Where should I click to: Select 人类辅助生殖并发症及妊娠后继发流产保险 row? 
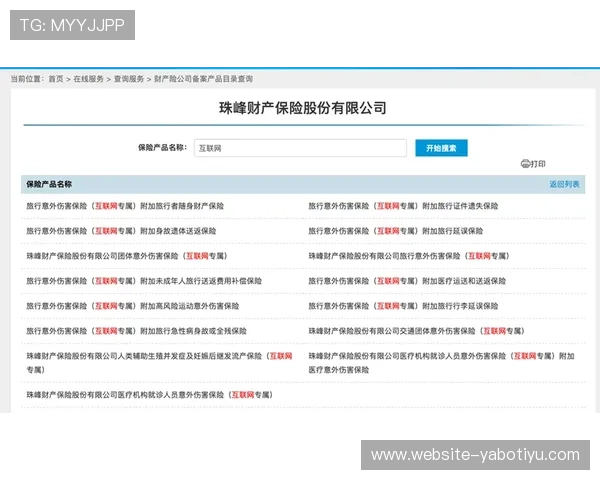(159, 362)
